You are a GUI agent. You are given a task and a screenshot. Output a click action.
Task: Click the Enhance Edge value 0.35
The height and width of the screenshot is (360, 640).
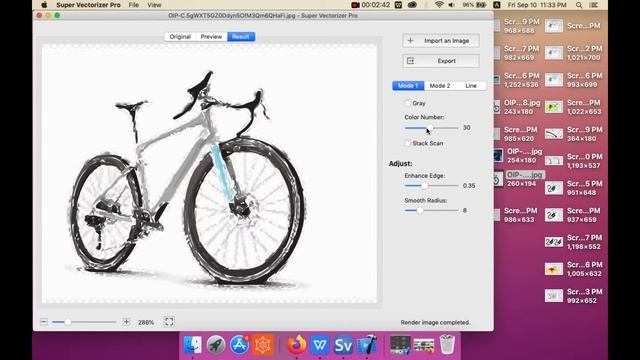click(x=469, y=186)
